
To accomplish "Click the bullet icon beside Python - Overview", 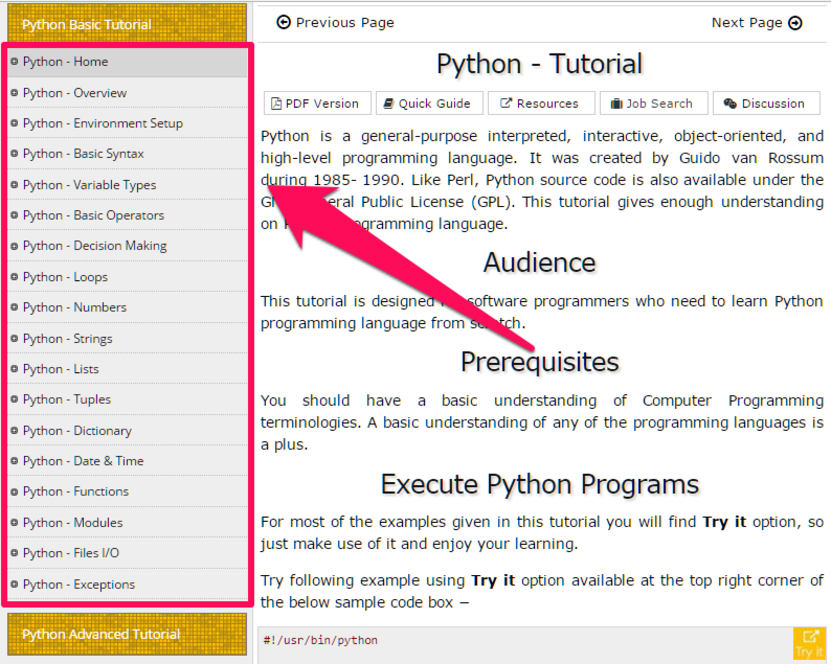I will pos(14,93).
